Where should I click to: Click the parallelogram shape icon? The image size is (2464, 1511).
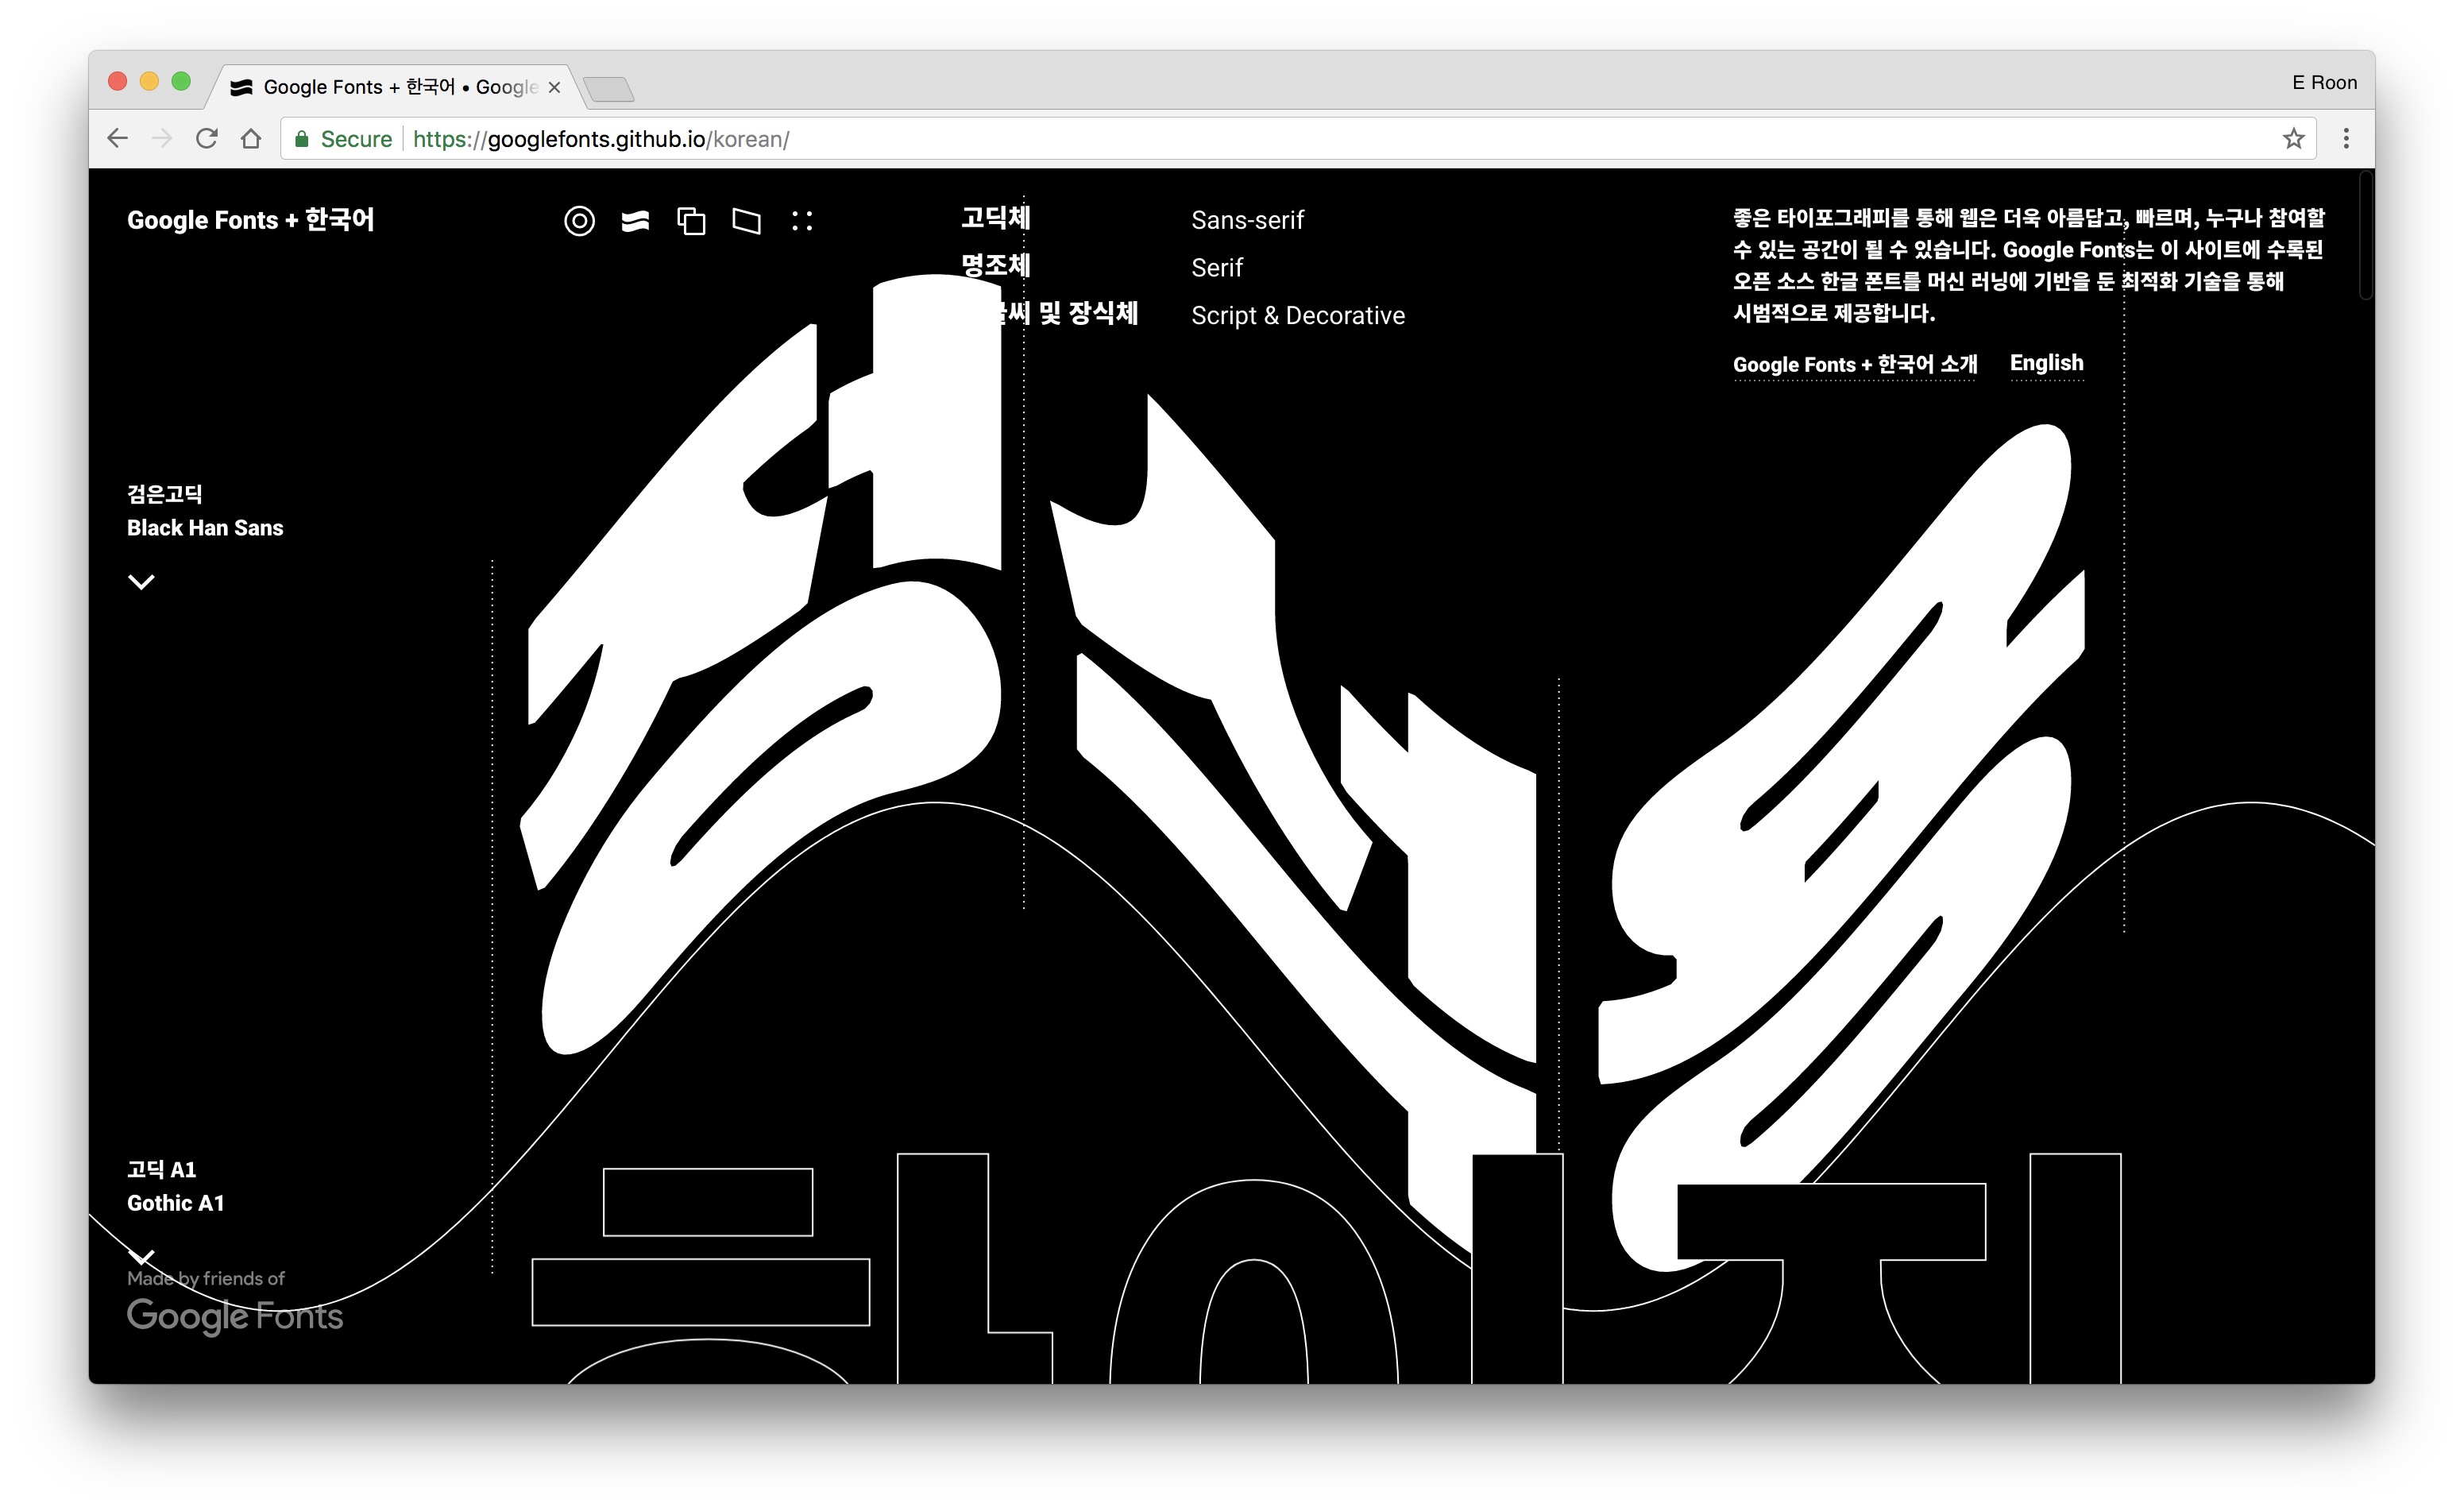pos(747,221)
